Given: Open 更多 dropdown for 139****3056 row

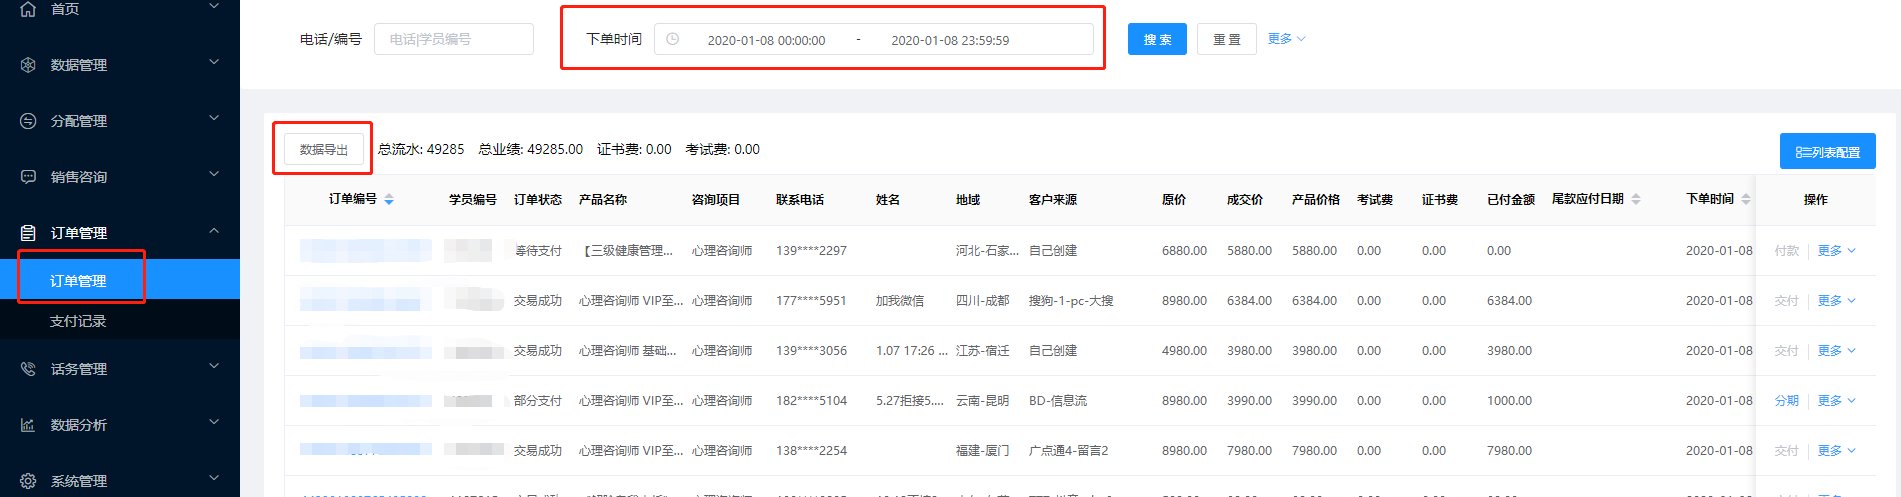Looking at the screenshot, I should click(x=1836, y=351).
